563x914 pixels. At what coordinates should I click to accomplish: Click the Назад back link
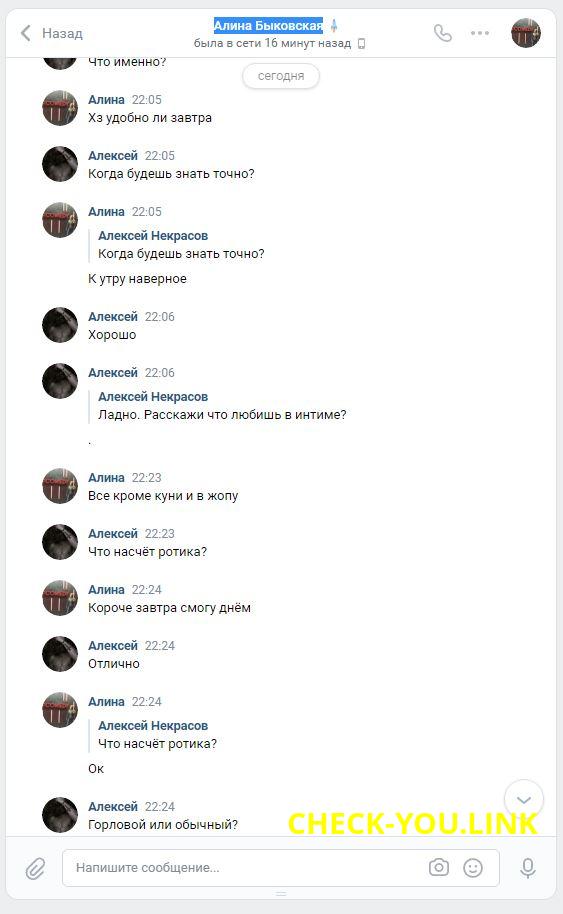[62, 34]
